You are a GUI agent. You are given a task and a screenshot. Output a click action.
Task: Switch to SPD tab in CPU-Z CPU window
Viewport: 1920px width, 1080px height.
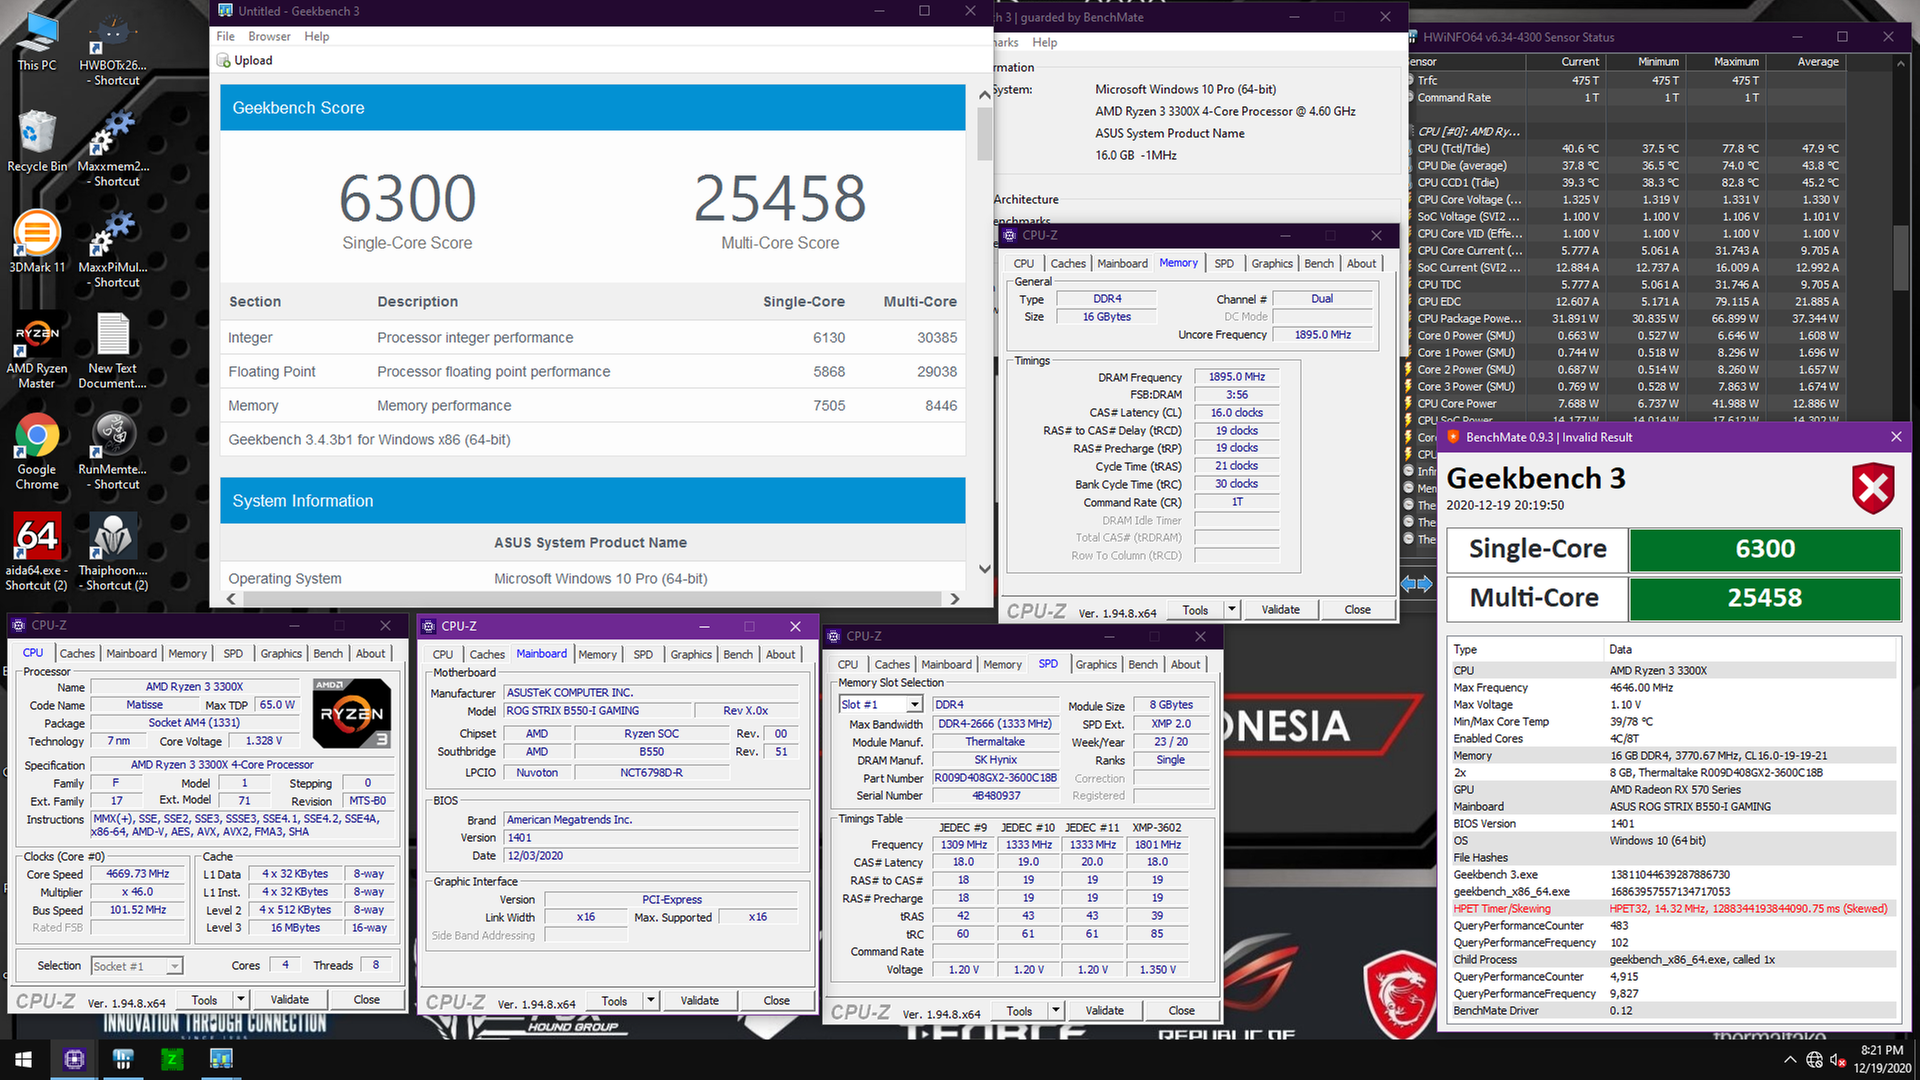(233, 654)
